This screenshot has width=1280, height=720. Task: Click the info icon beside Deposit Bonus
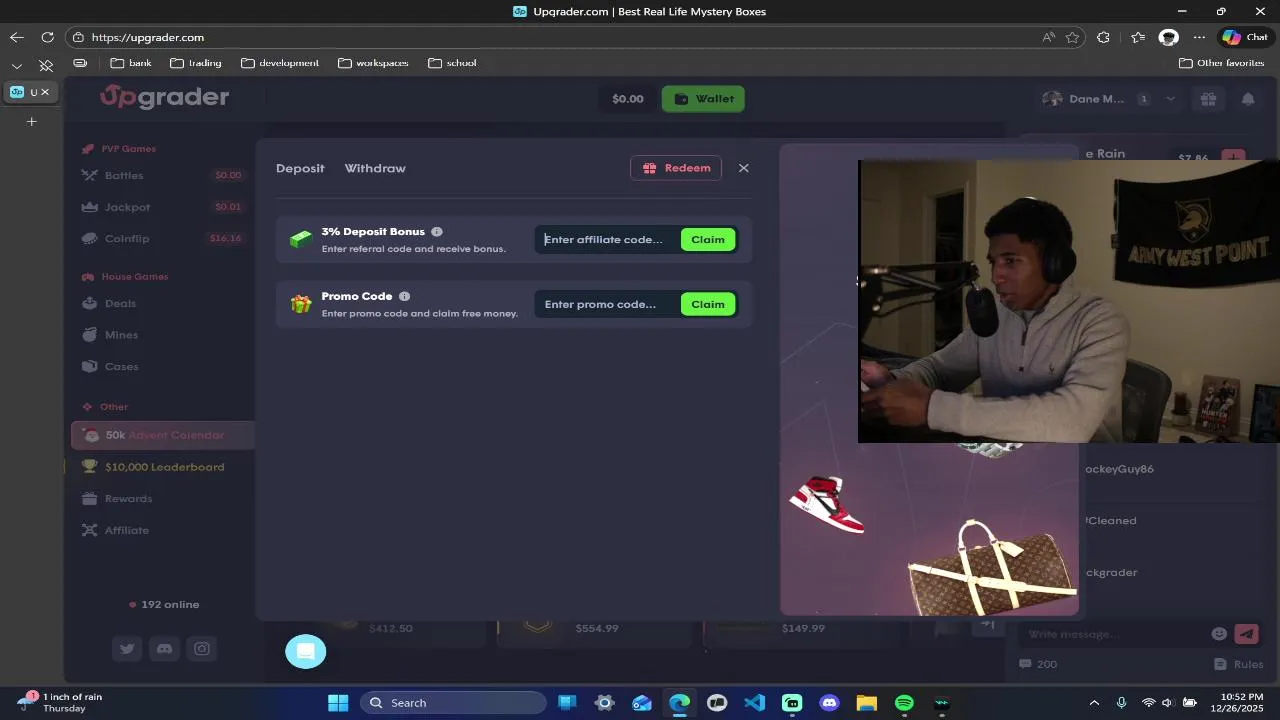pyautogui.click(x=437, y=232)
